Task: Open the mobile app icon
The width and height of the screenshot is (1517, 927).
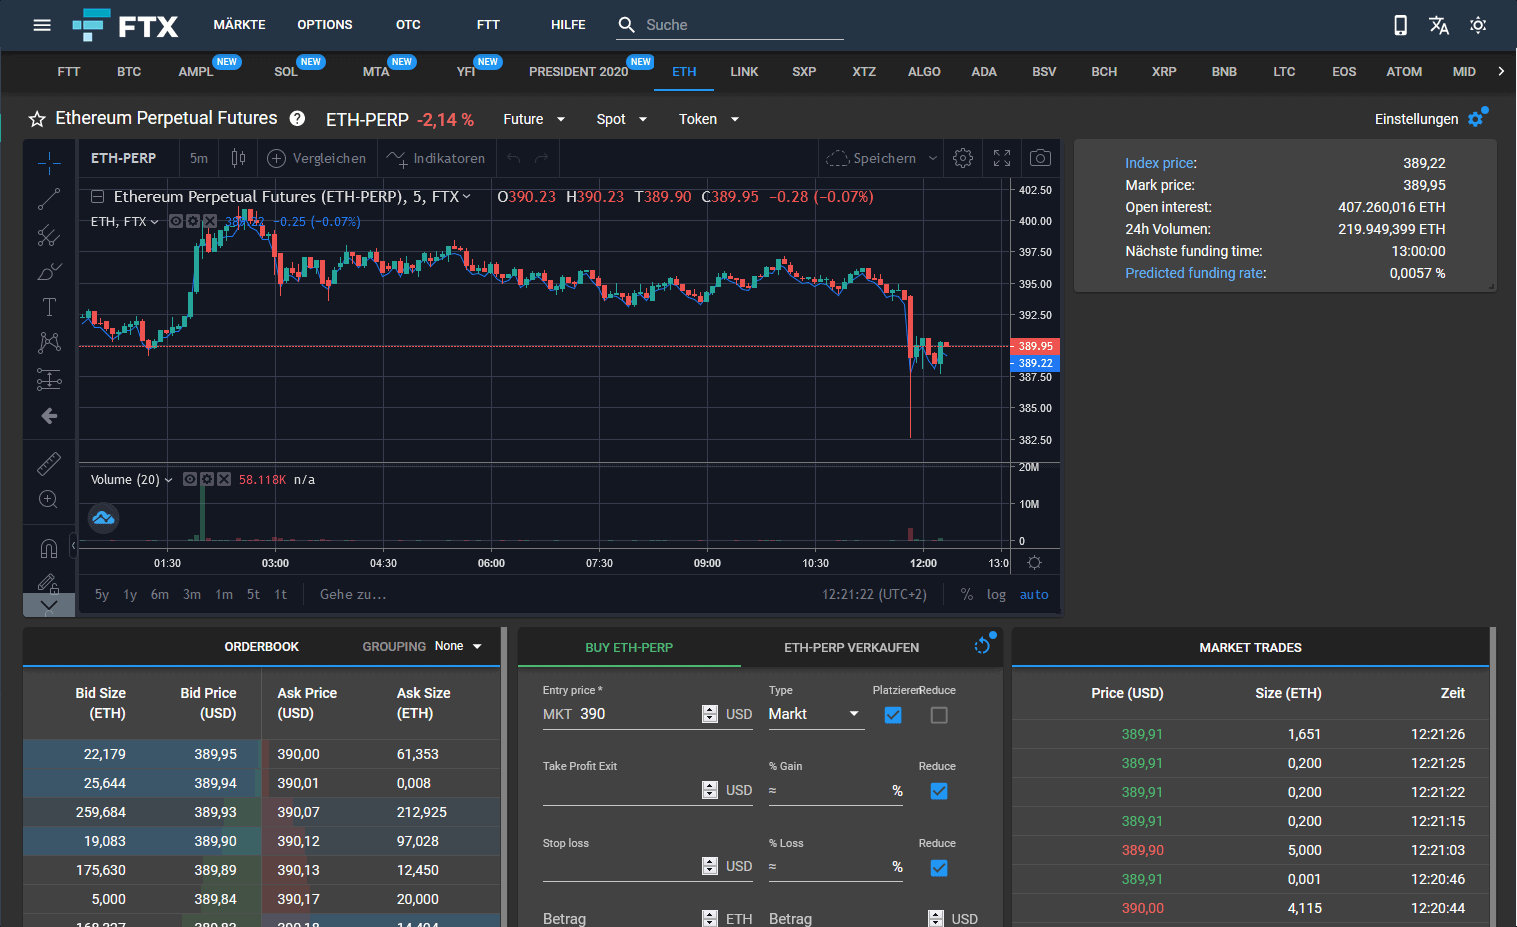Action: click(1400, 25)
